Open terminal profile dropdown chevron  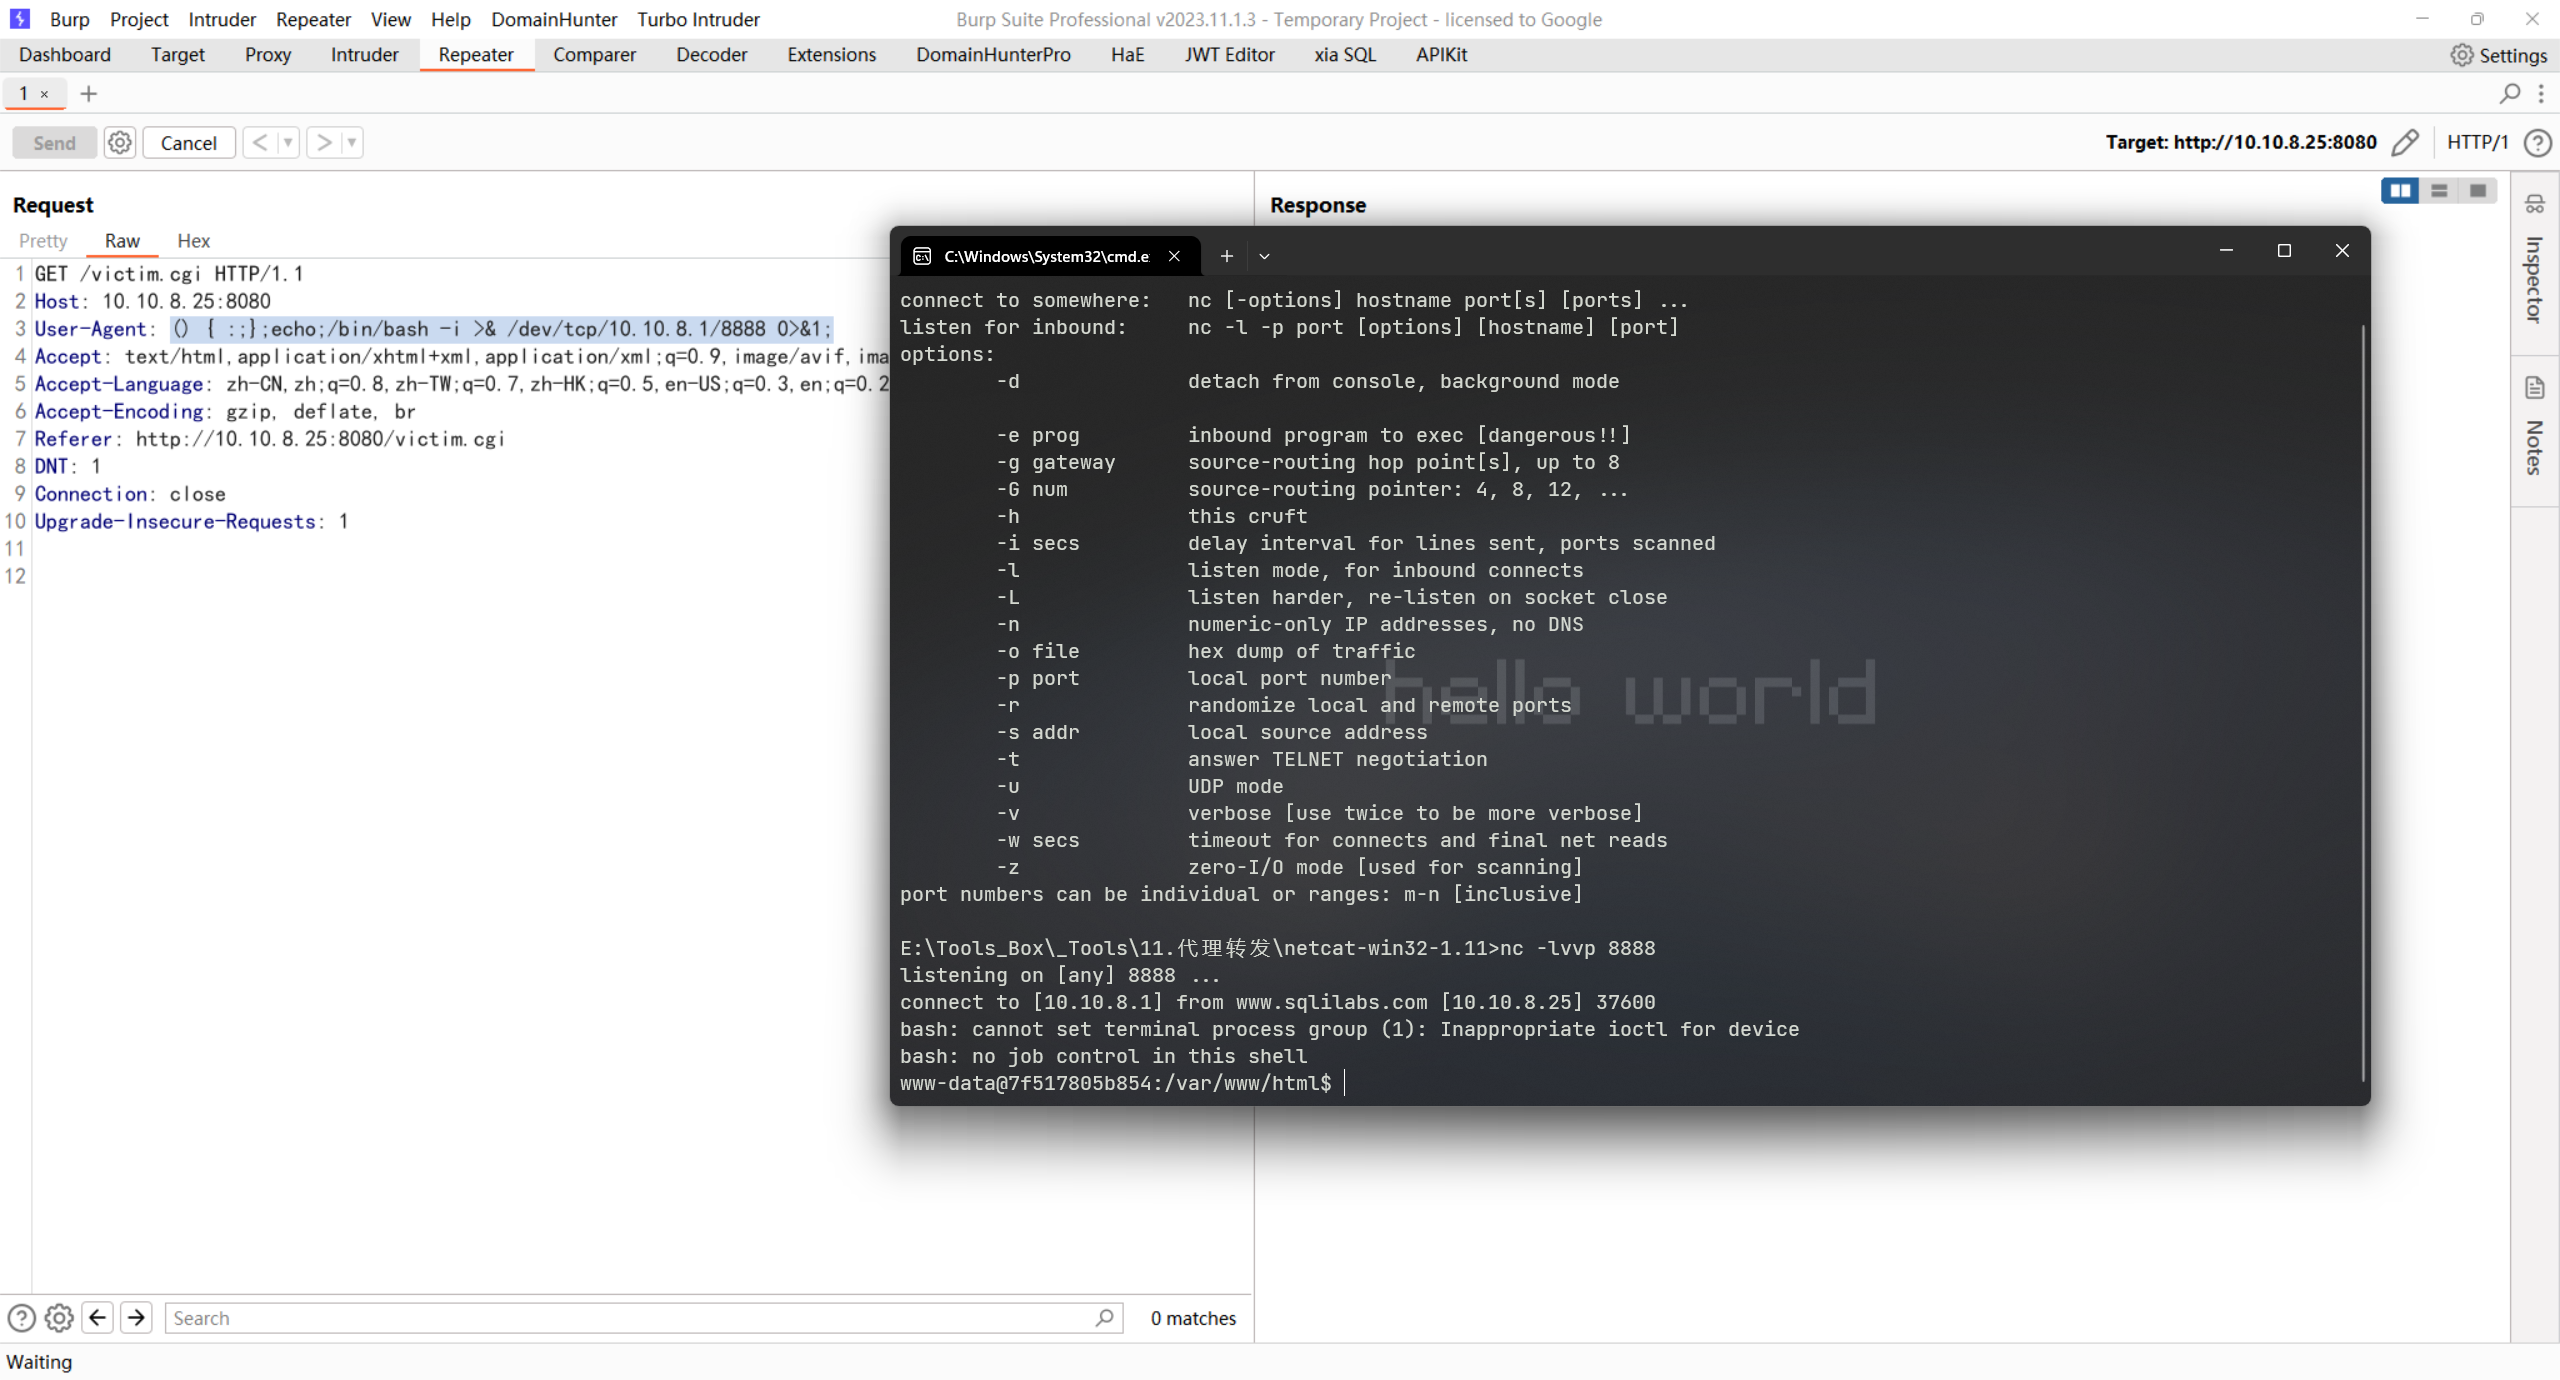pos(1264,256)
